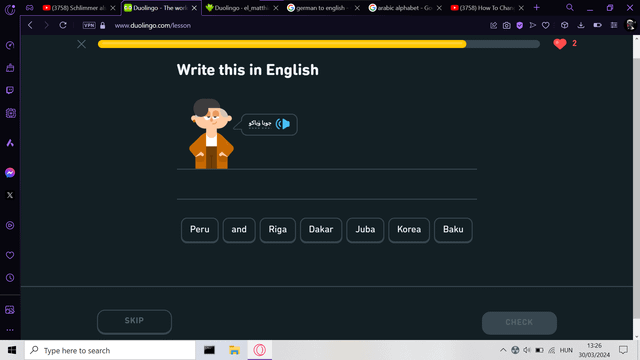The width and height of the screenshot is (640, 360).
Task: Click the CHECK button
Action: [x=519, y=322]
